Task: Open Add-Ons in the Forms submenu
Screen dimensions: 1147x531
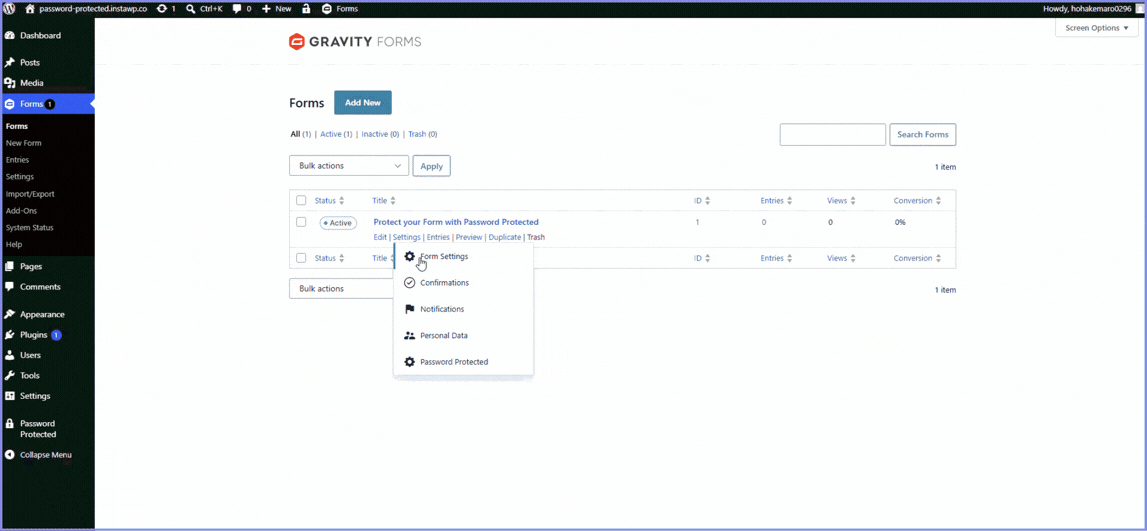Action: pyautogui.click(x=21, y=211)
